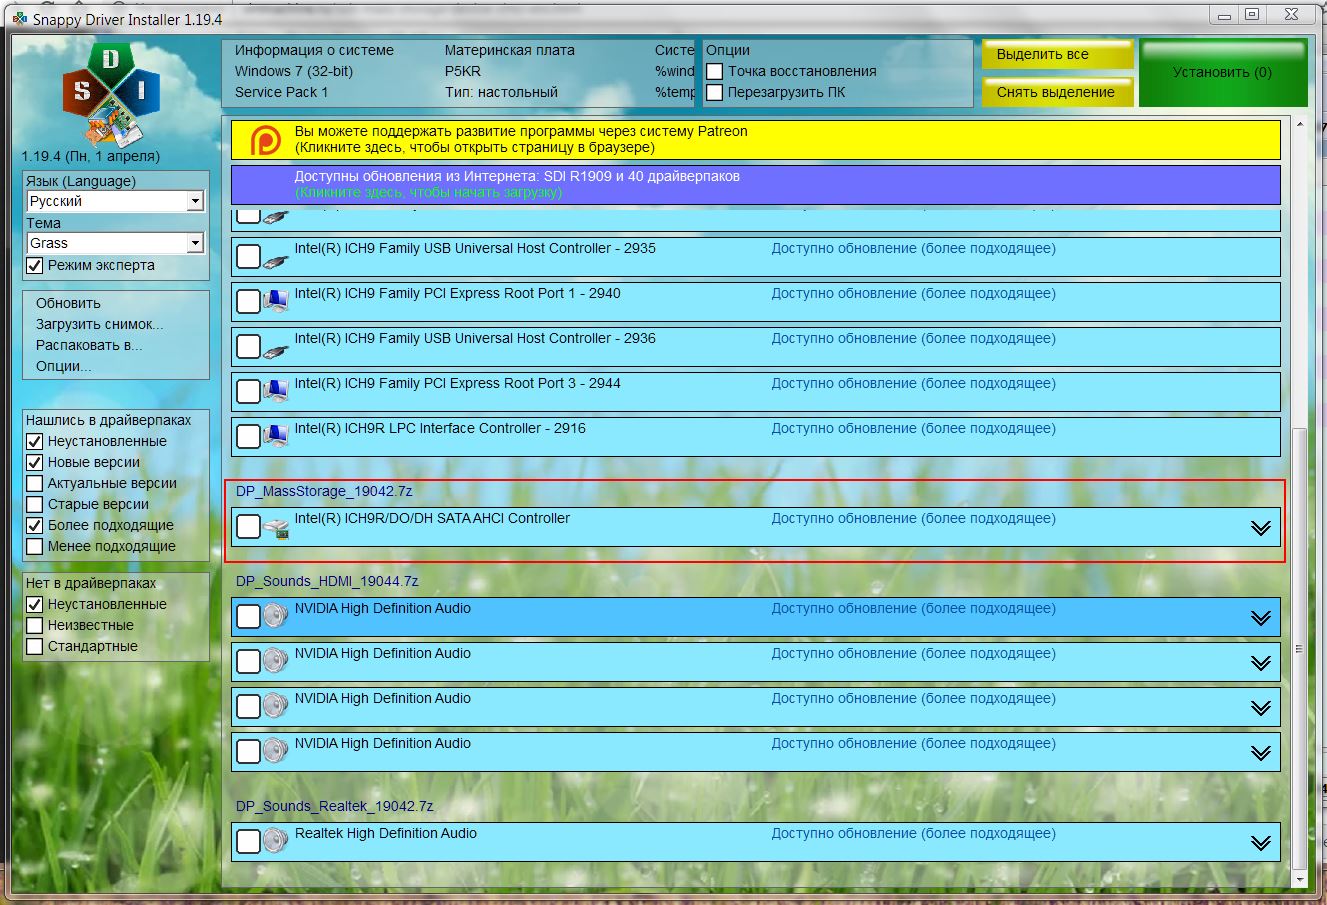Click the driver list scrollbar up arrow
The image size is (1327, 905).
tap(1300, 124)
